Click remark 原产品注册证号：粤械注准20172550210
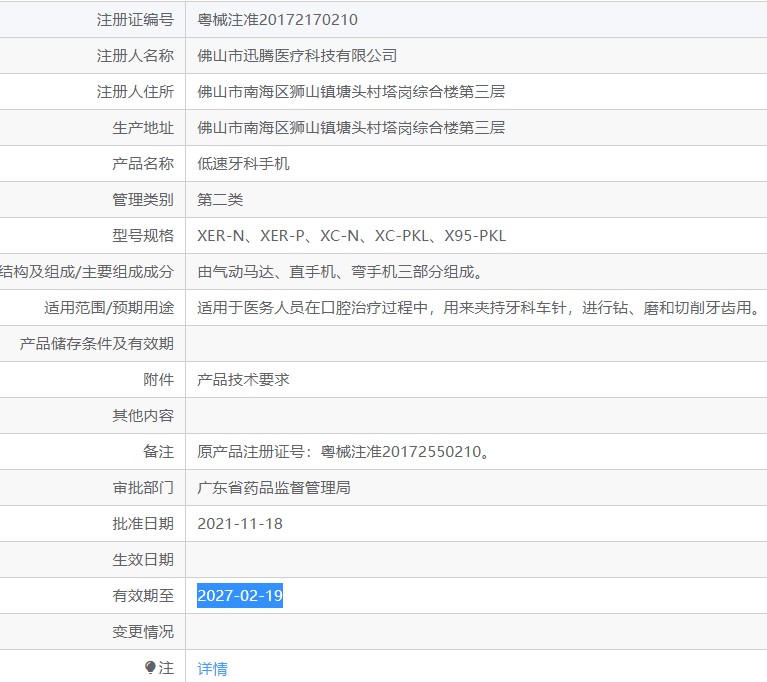This screenshot has height=682, width=767. pos(343,452)
